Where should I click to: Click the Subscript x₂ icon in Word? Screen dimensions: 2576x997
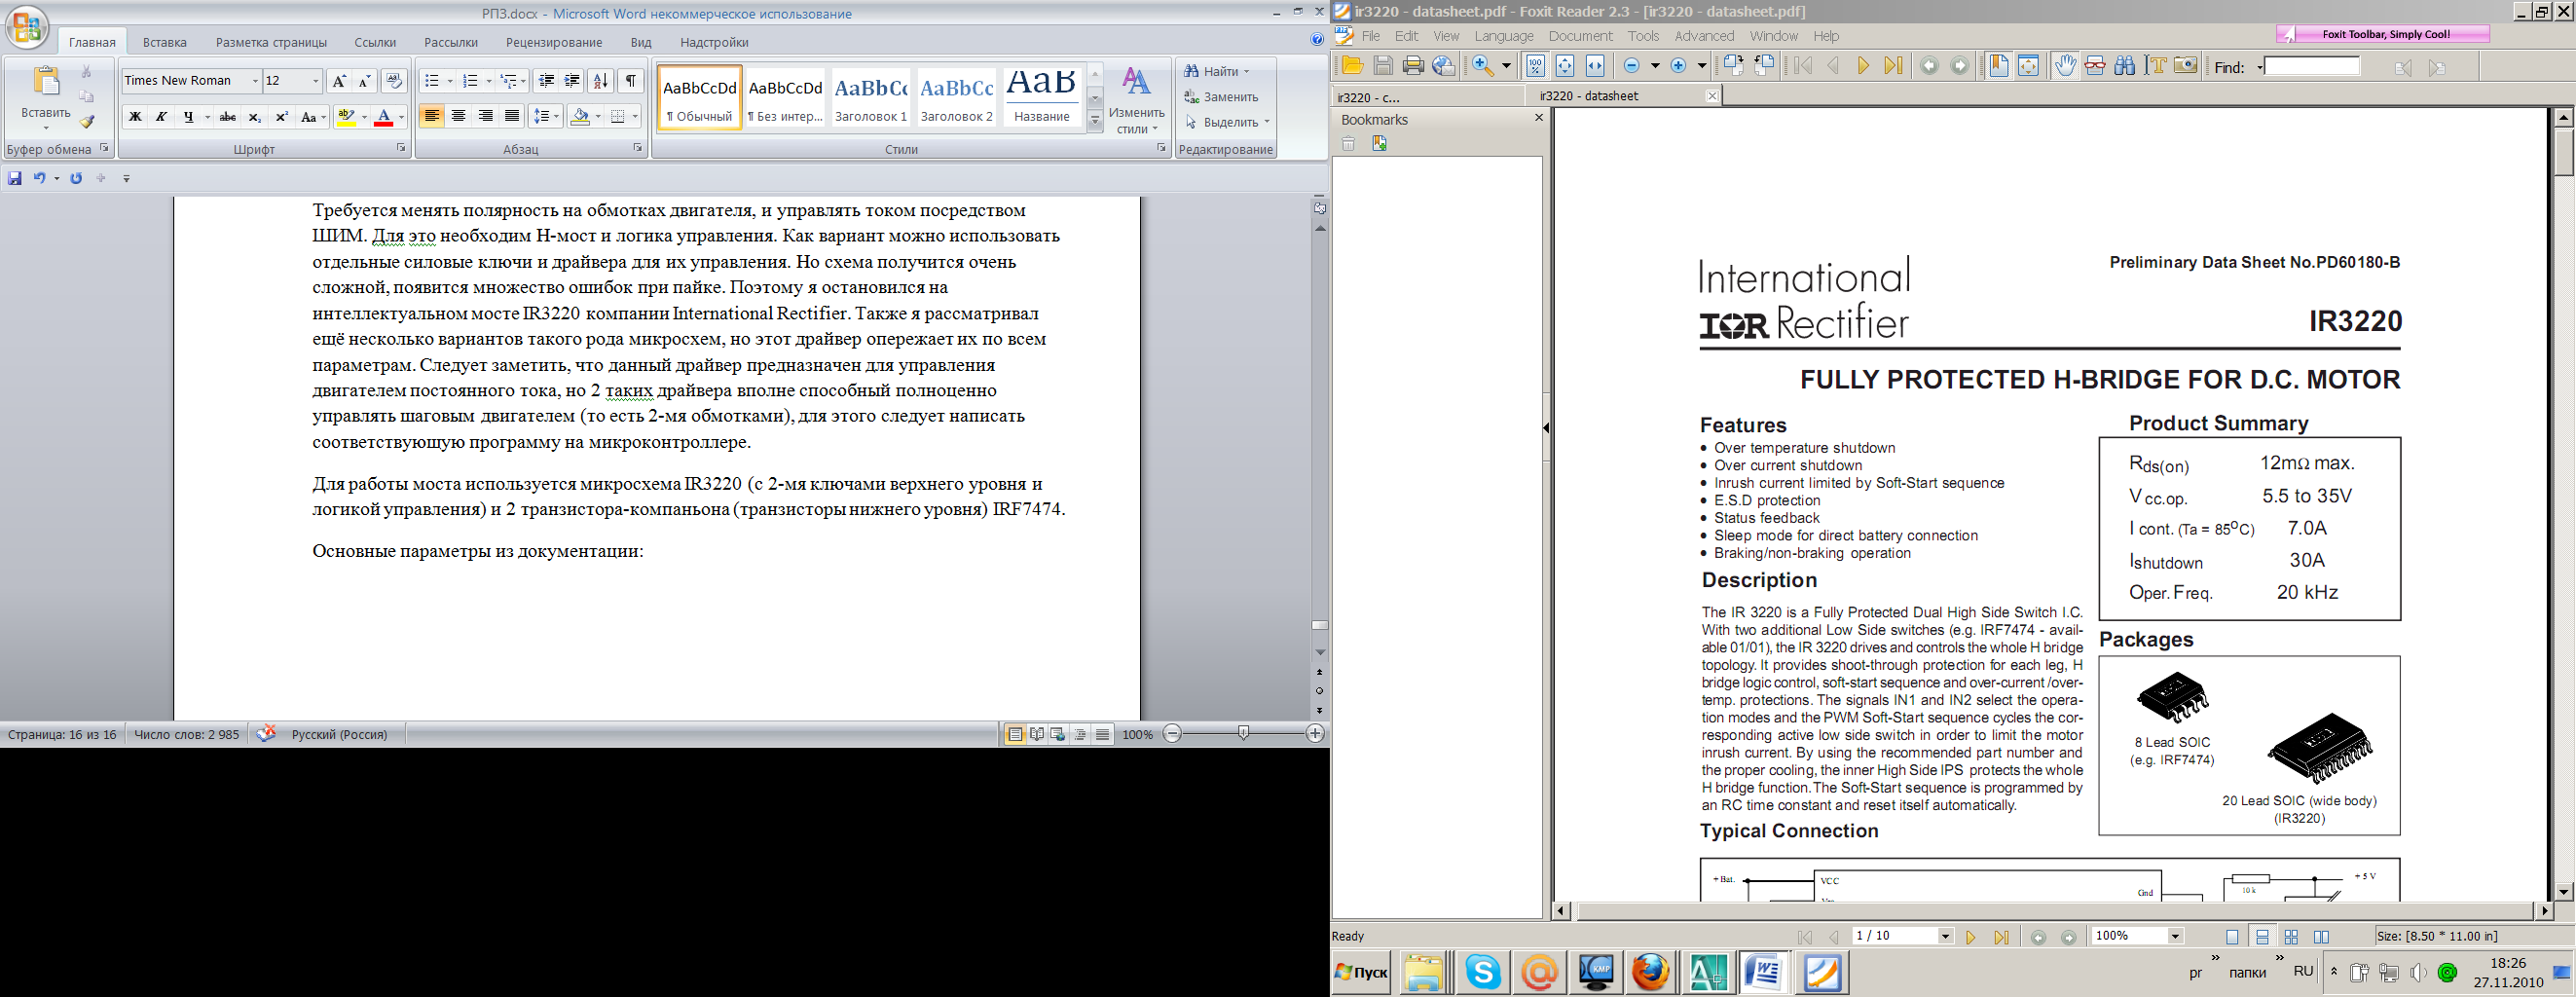pyautogui.click(x=254, y=117)
